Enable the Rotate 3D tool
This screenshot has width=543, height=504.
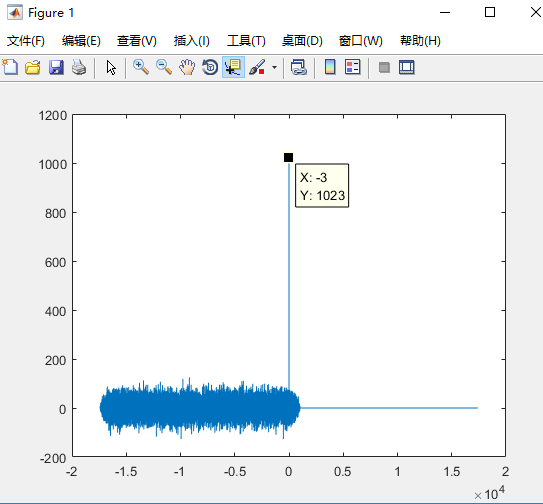point(210,67)
